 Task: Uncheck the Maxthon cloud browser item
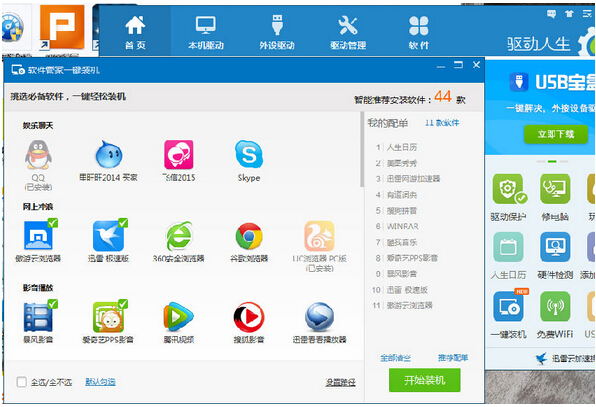click(x=53, y=223)
